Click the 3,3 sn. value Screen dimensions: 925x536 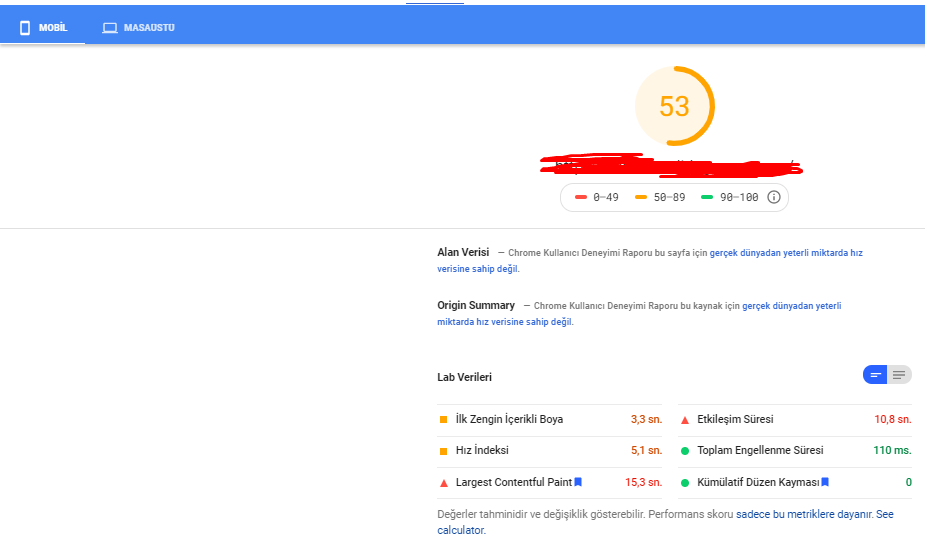647,419
